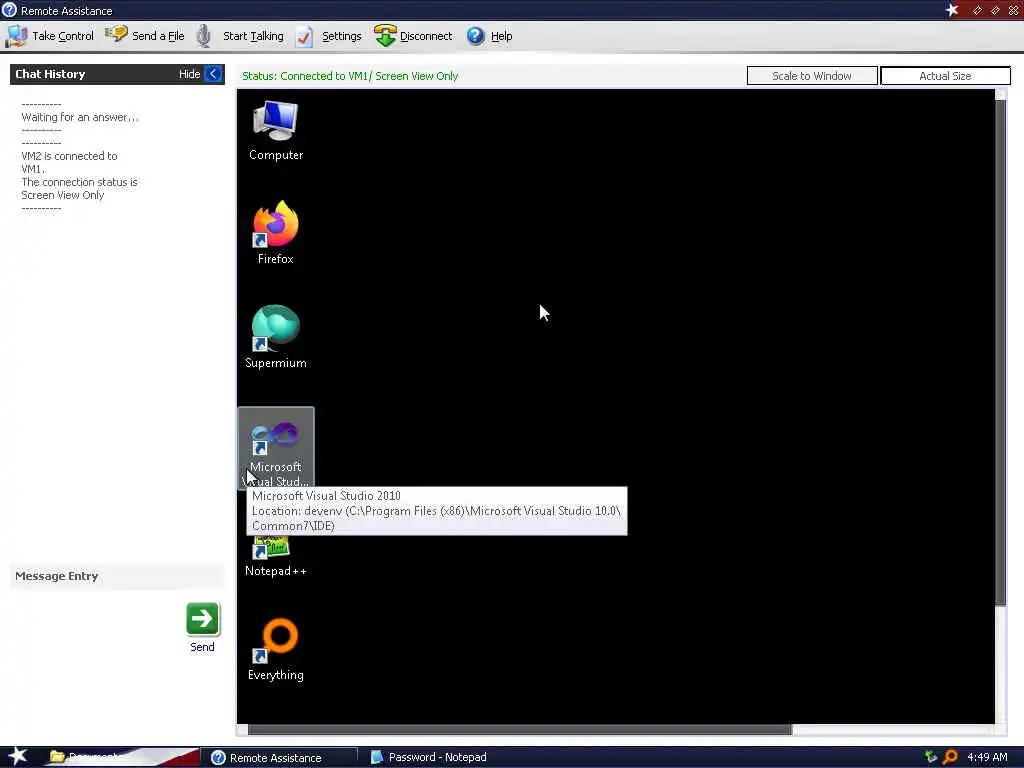The image size is (1024, 768).
Task: Click the Take Control toolbar button
Action: click(x=50, y=36)
